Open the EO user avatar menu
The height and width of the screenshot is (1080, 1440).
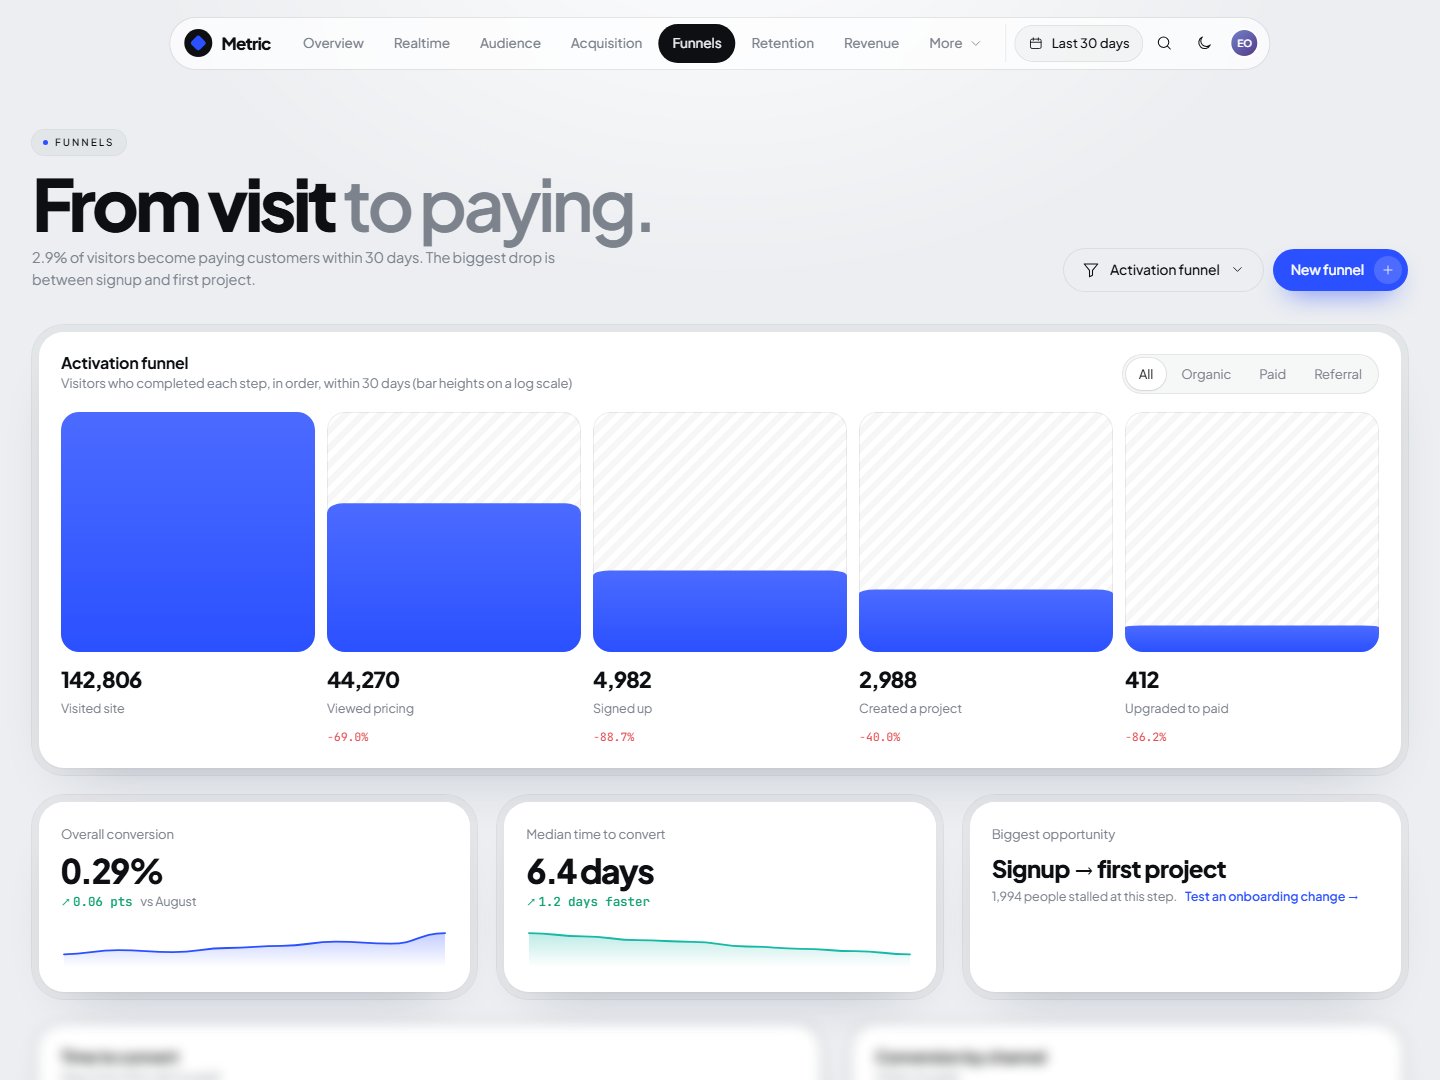click(1244, 43)
